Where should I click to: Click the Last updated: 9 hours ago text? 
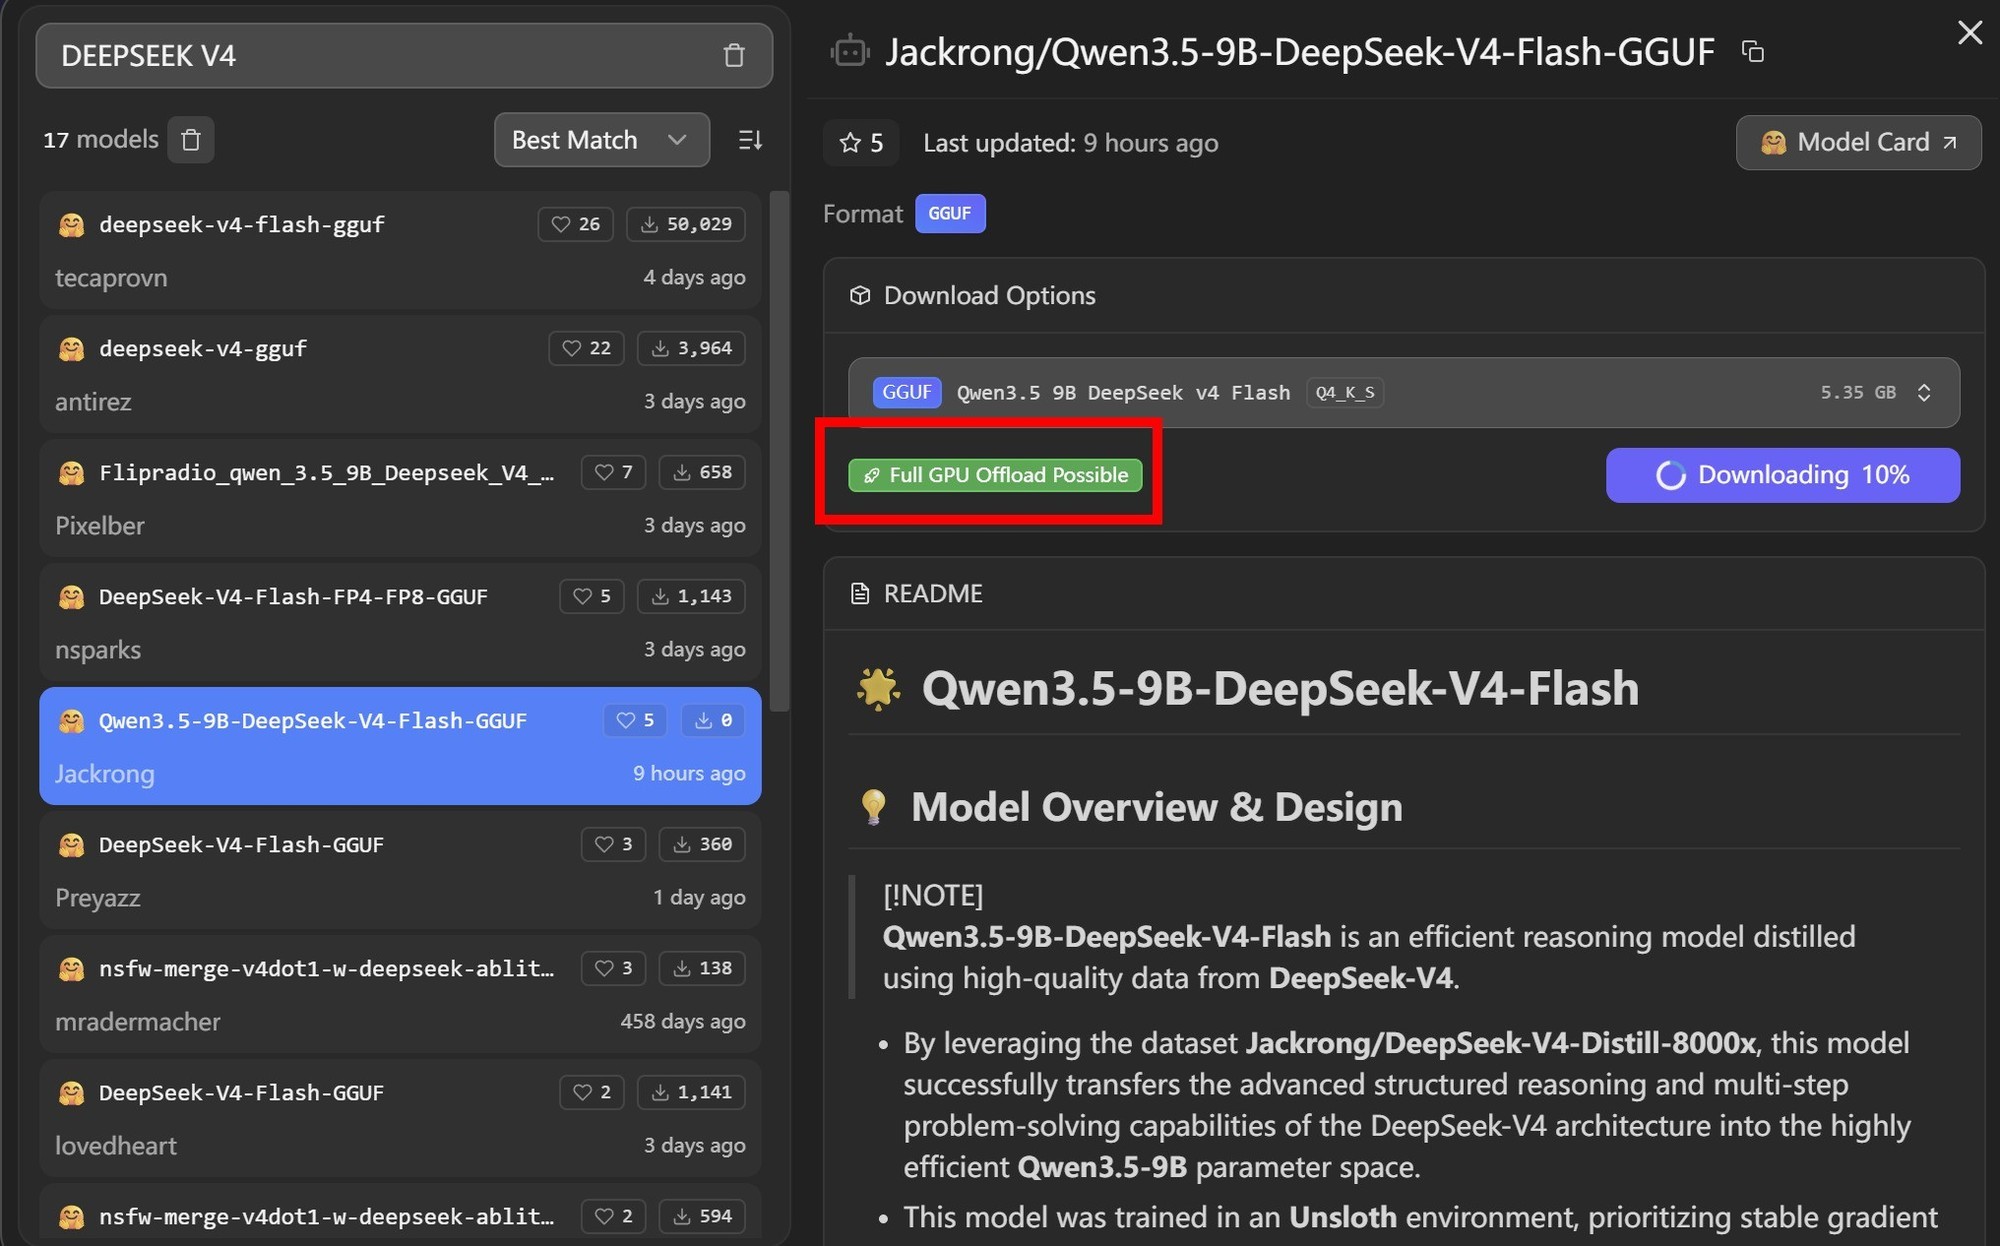click(1070, 143)
